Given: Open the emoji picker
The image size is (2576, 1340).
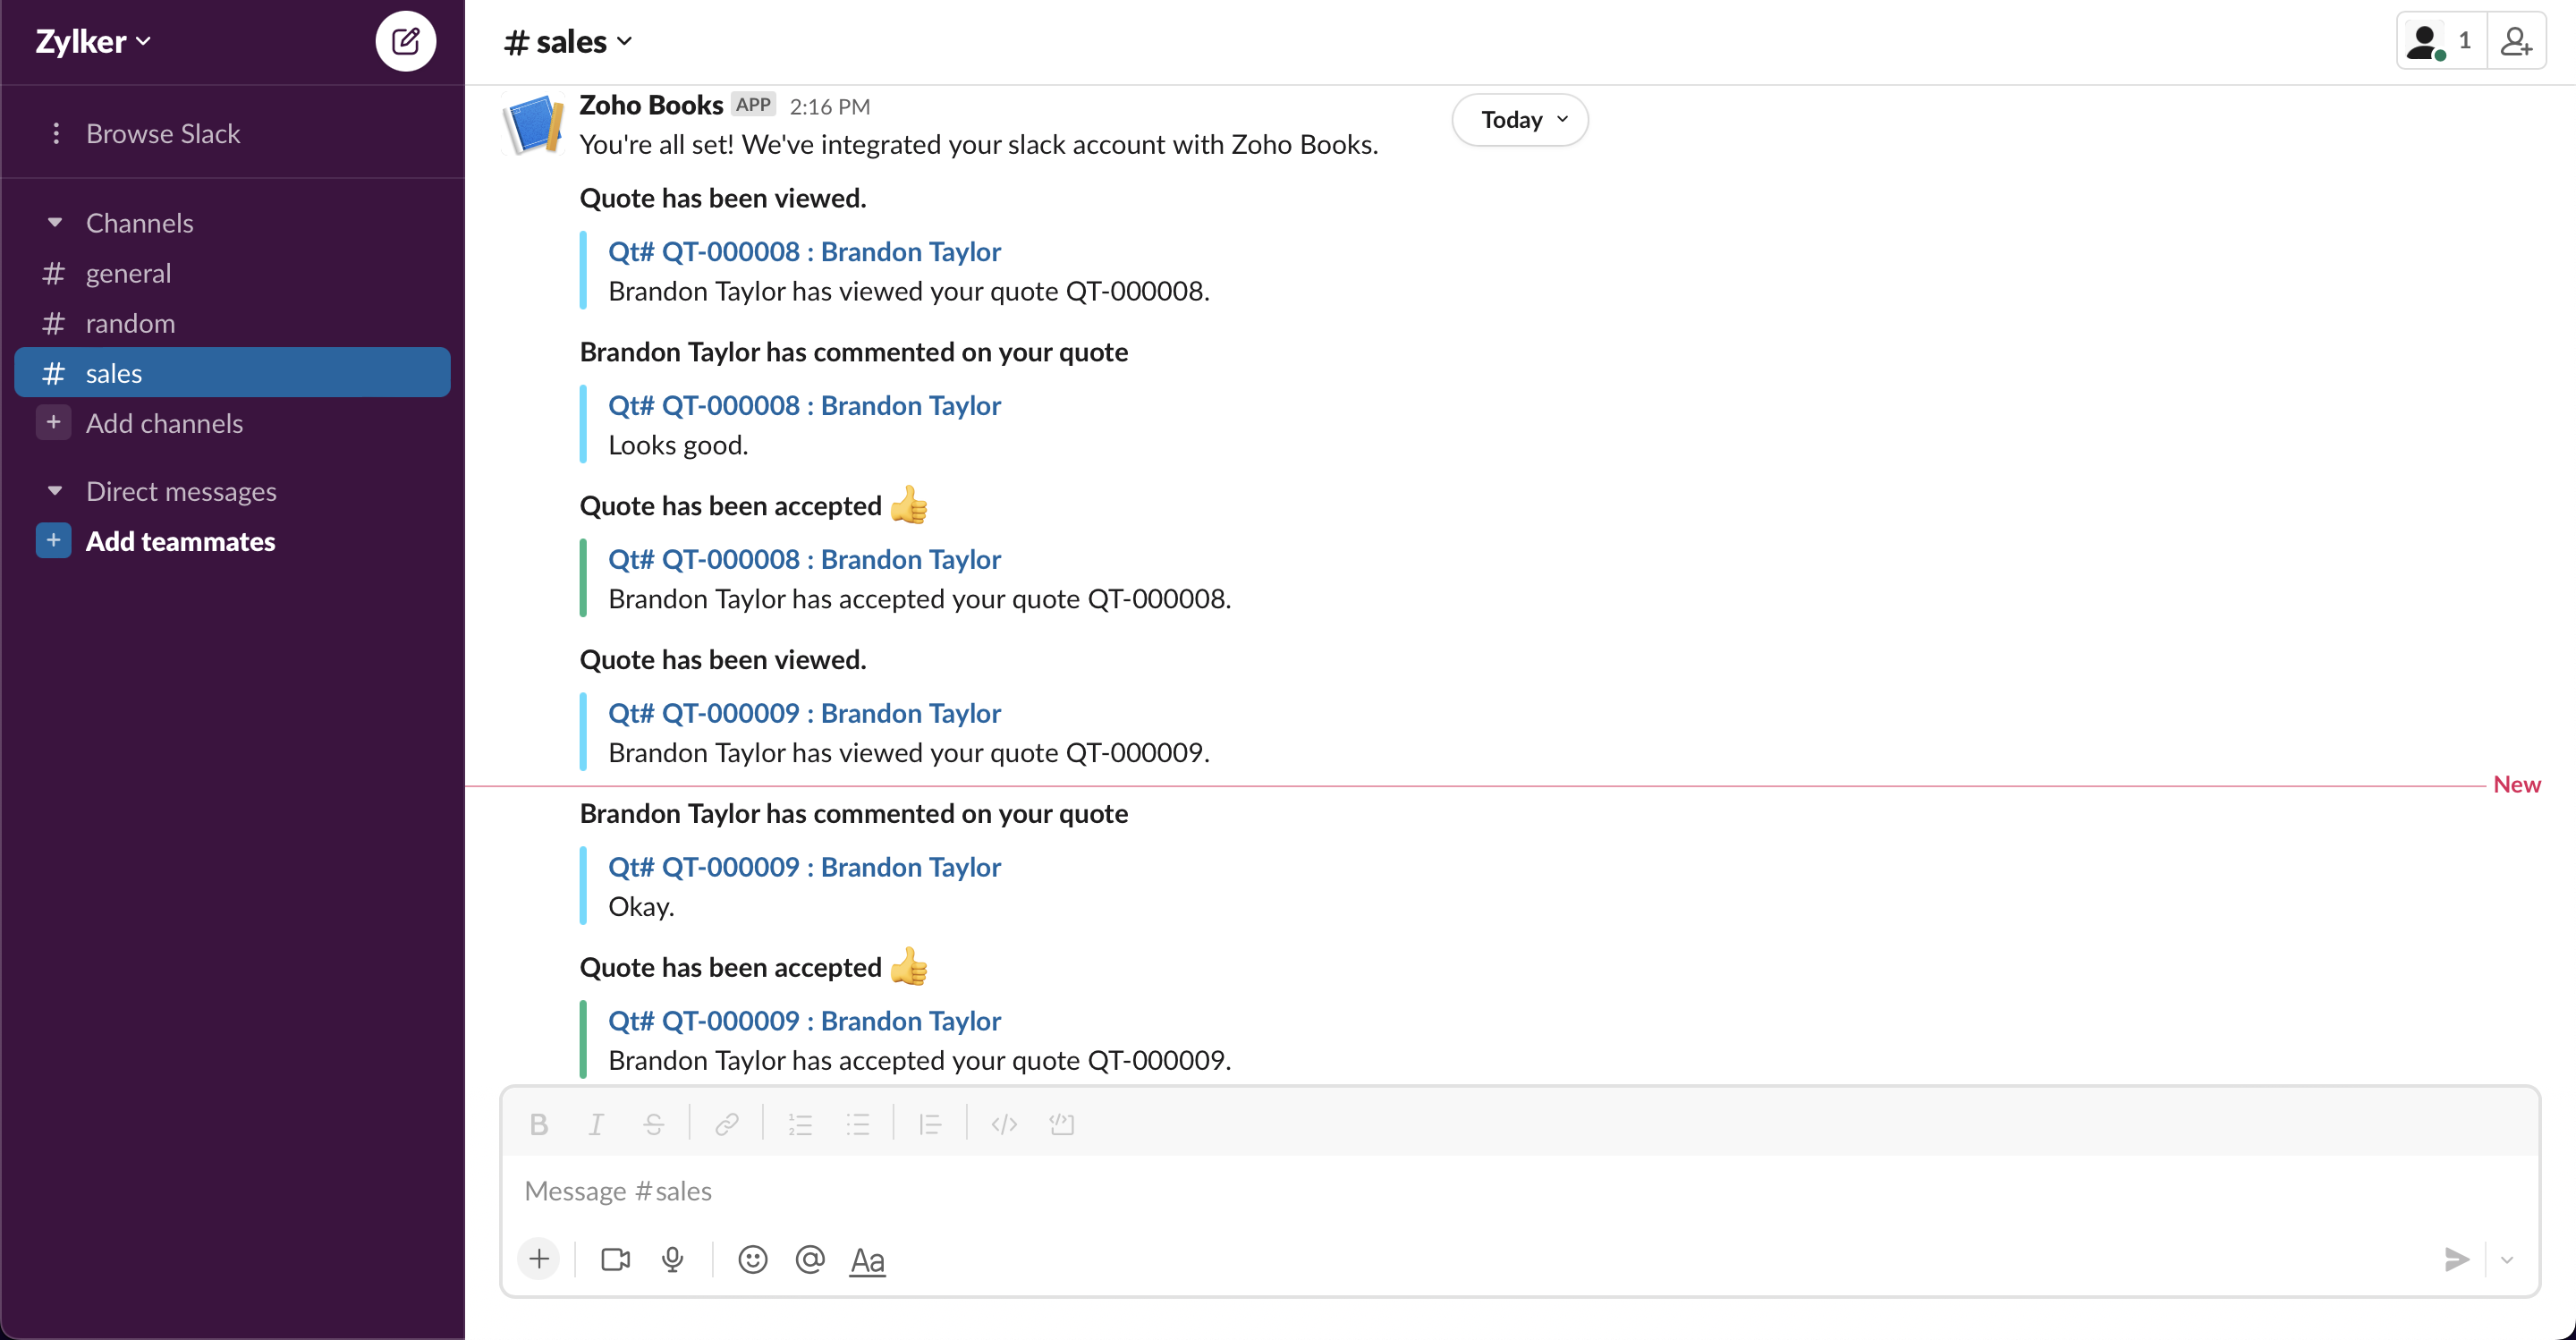Looking at the screenshot, I should pyautogui.click(x=752, y=1259).
